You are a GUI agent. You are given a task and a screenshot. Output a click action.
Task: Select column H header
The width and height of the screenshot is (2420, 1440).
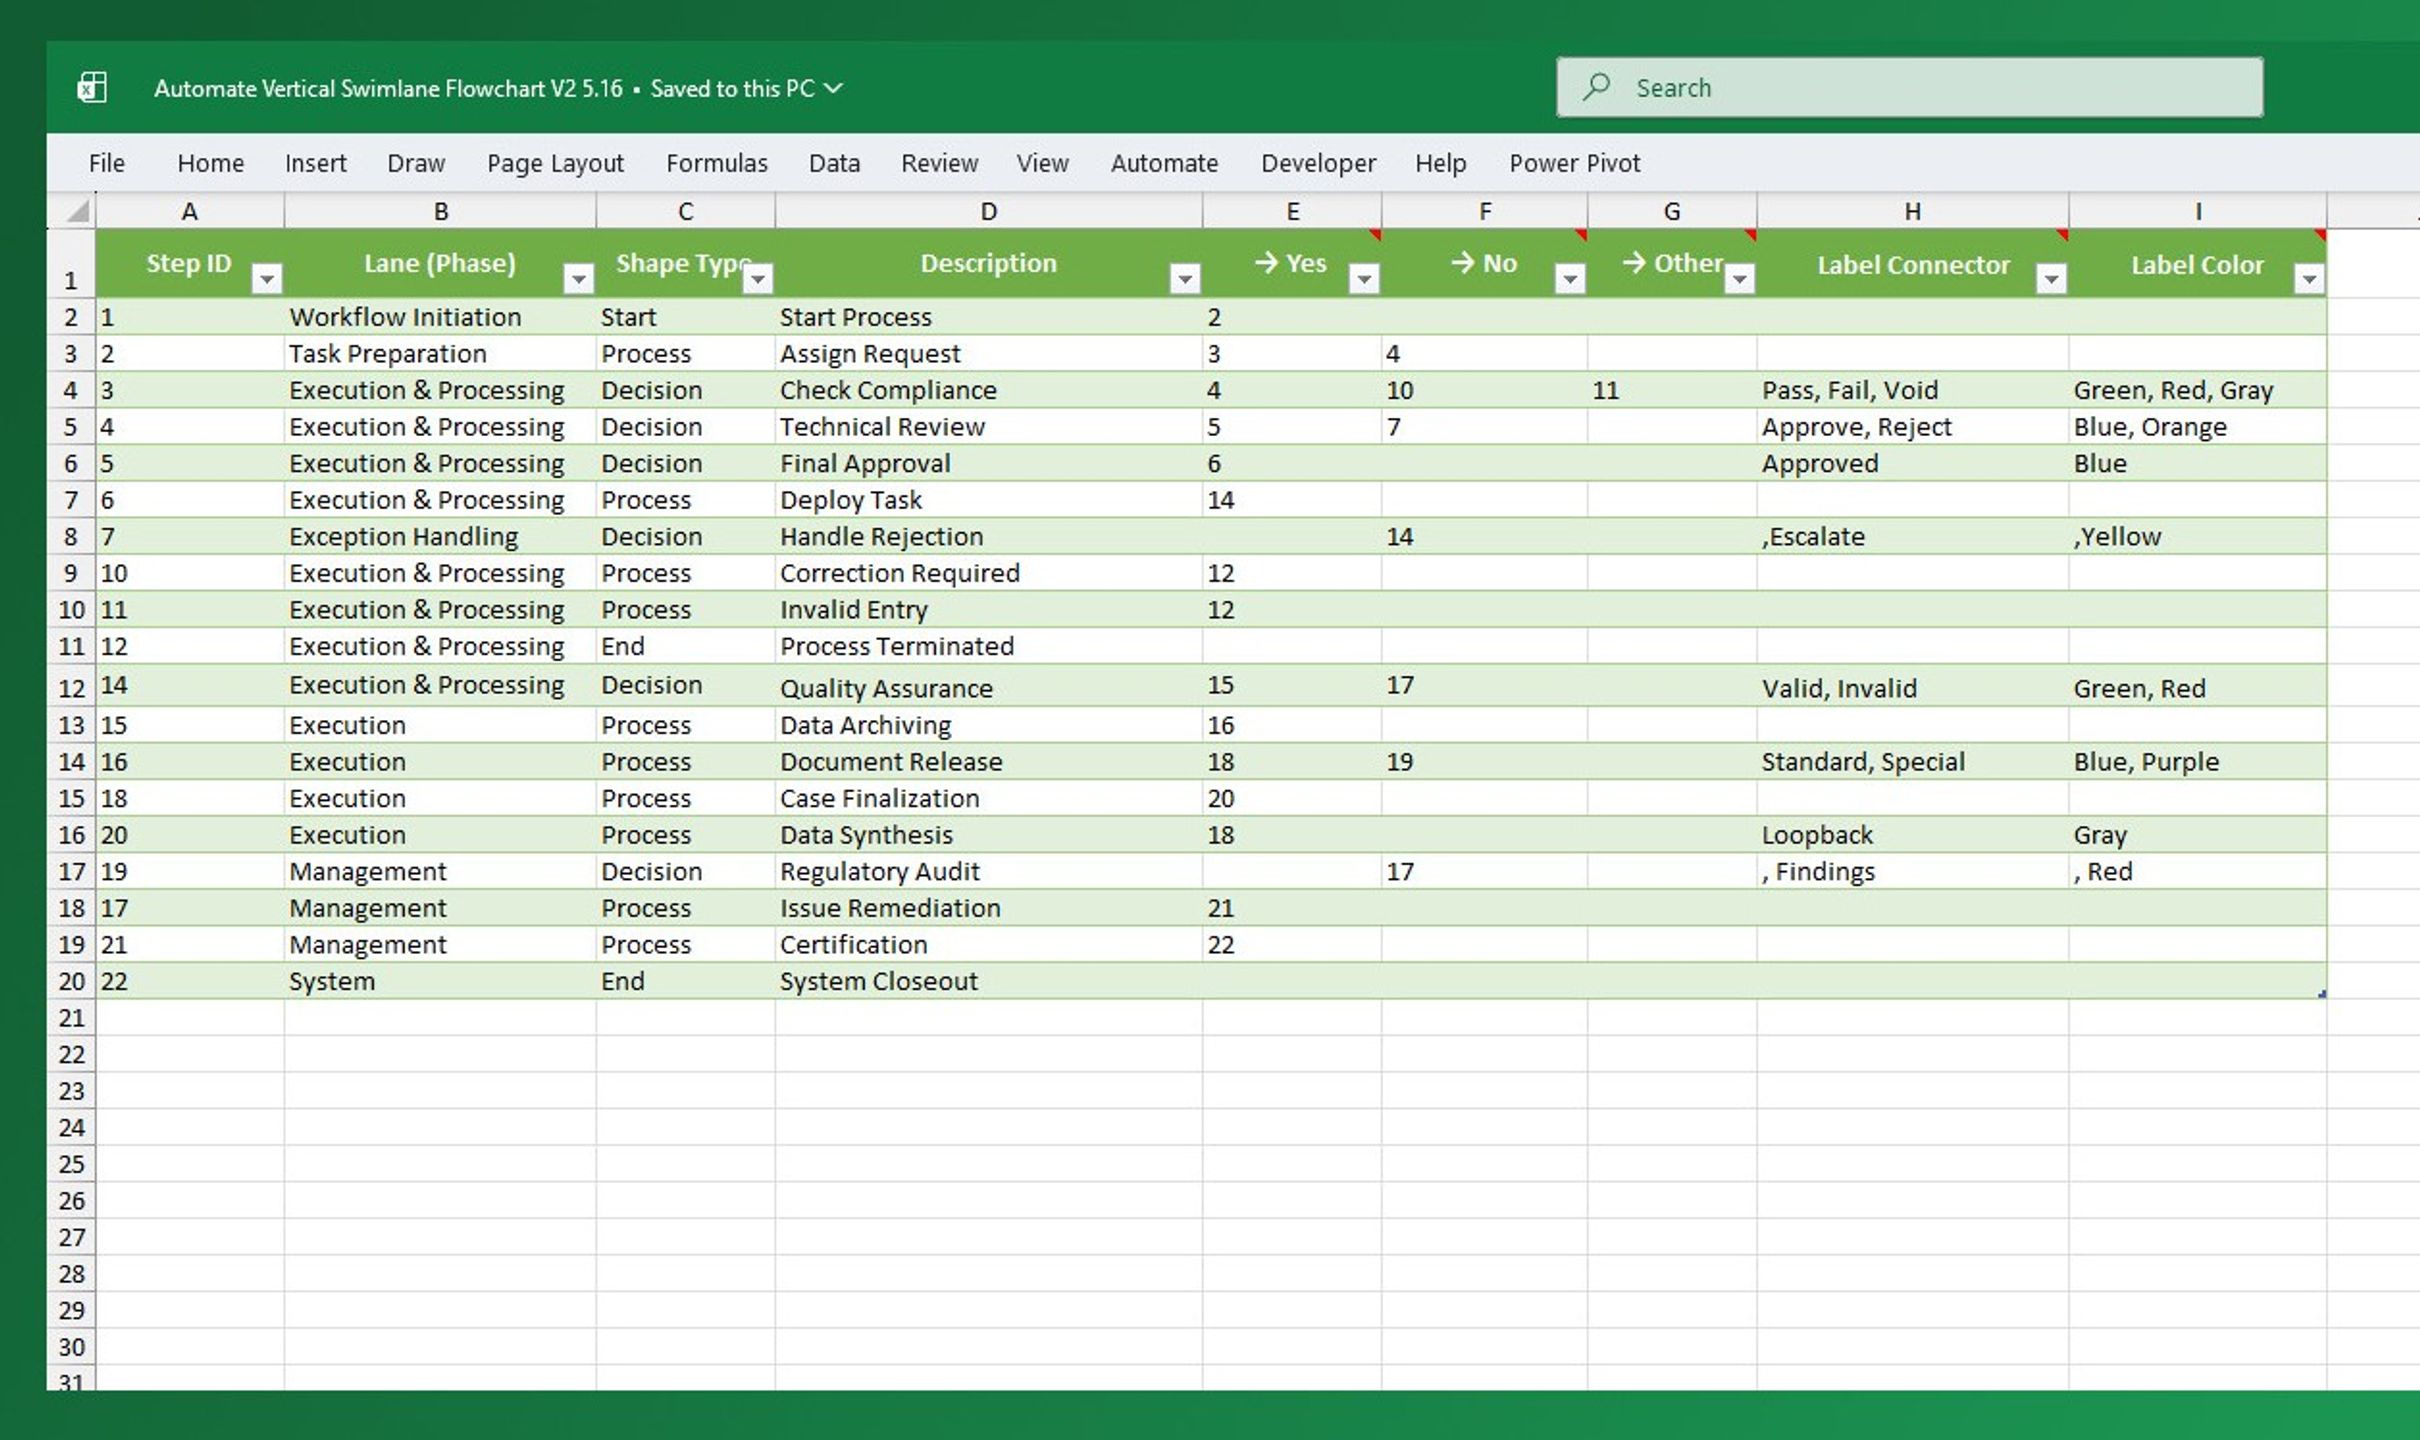click(x=1913, y=211)
